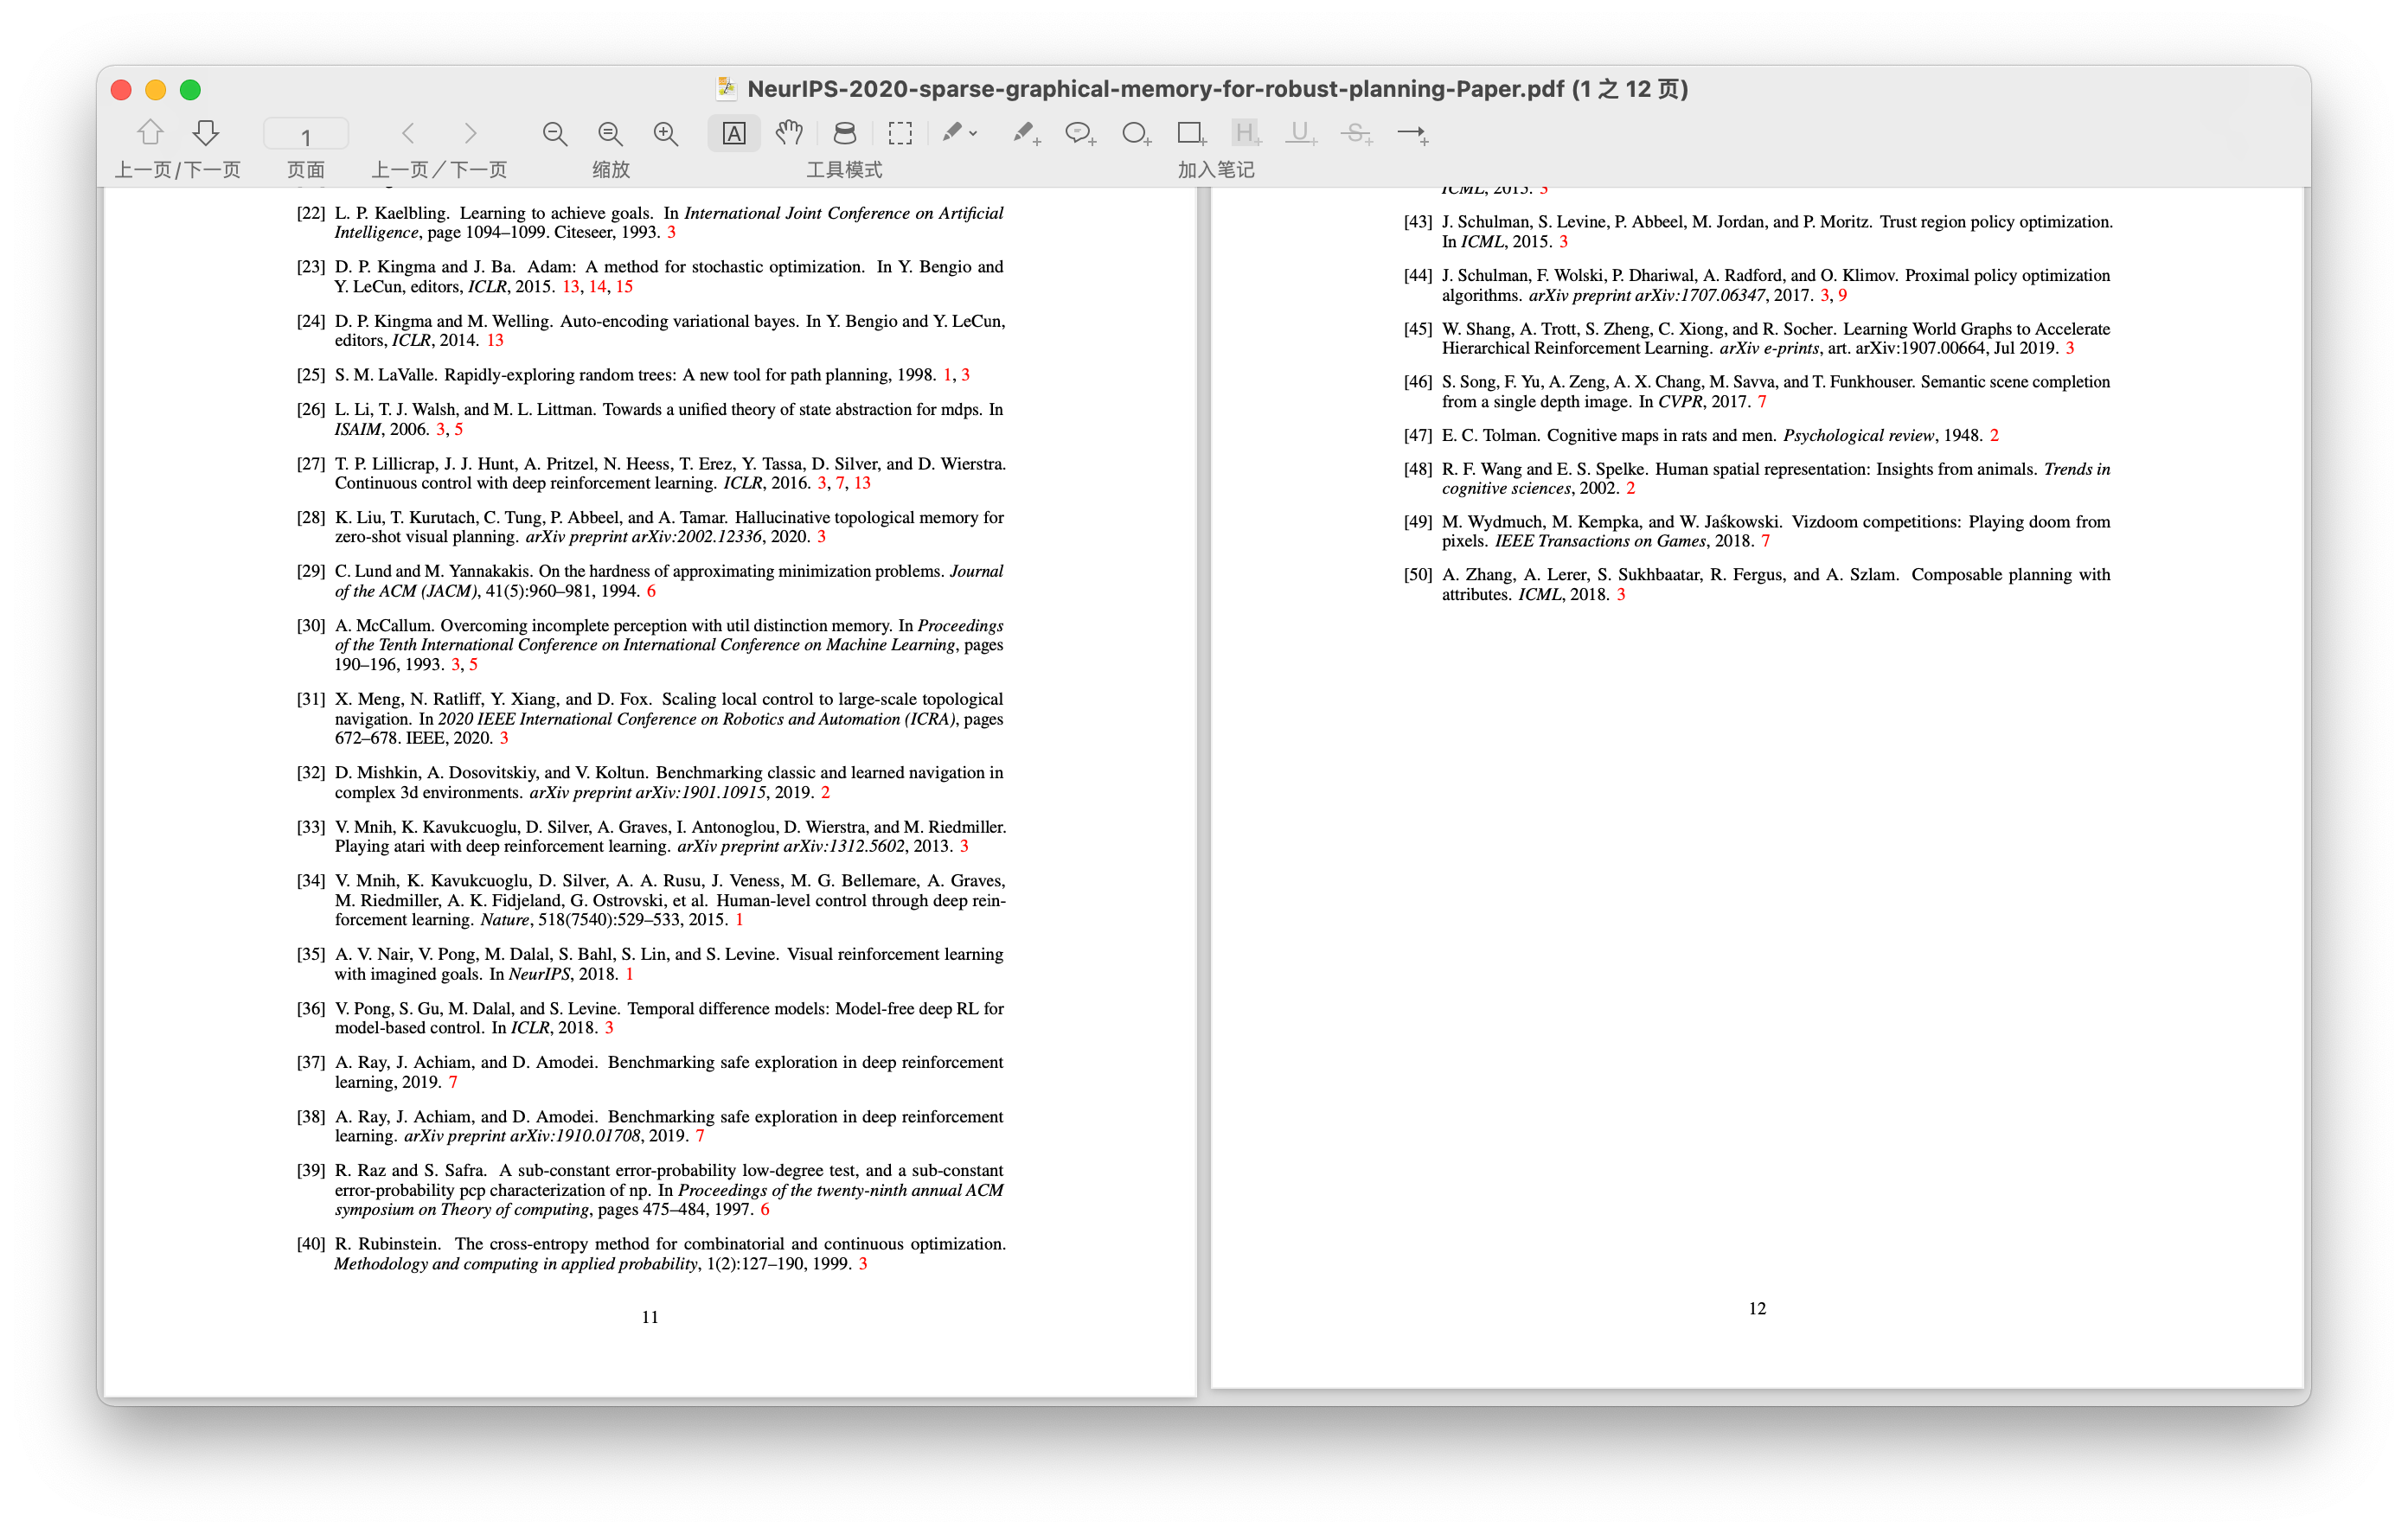Go to previous page with up arrow

click(150, 132)
